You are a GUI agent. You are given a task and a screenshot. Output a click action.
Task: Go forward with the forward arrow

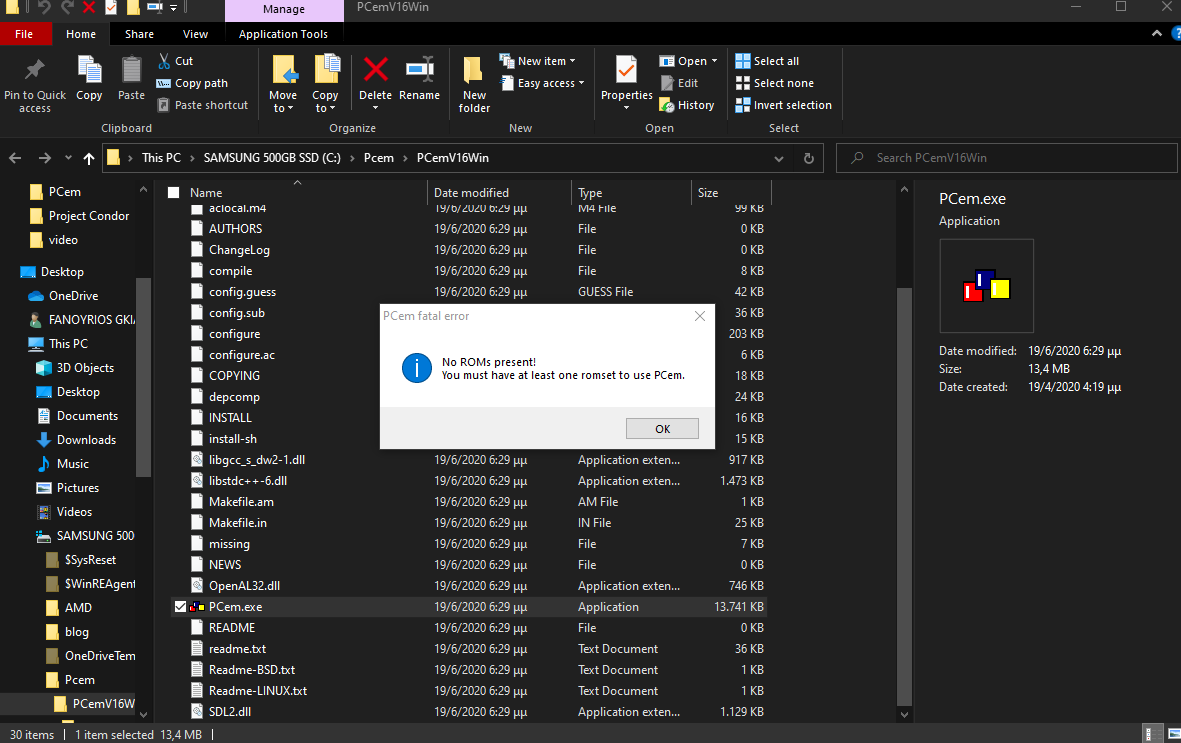pyautogui.click(x=44, y=158)
